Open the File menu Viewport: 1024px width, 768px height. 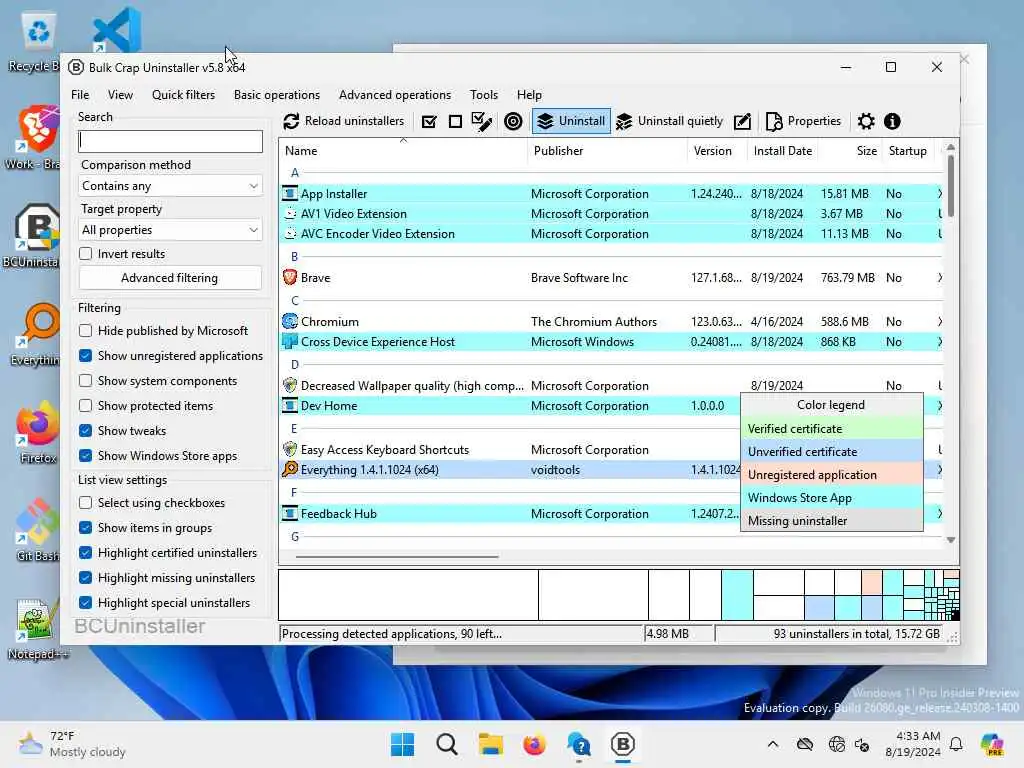(80, 95)
